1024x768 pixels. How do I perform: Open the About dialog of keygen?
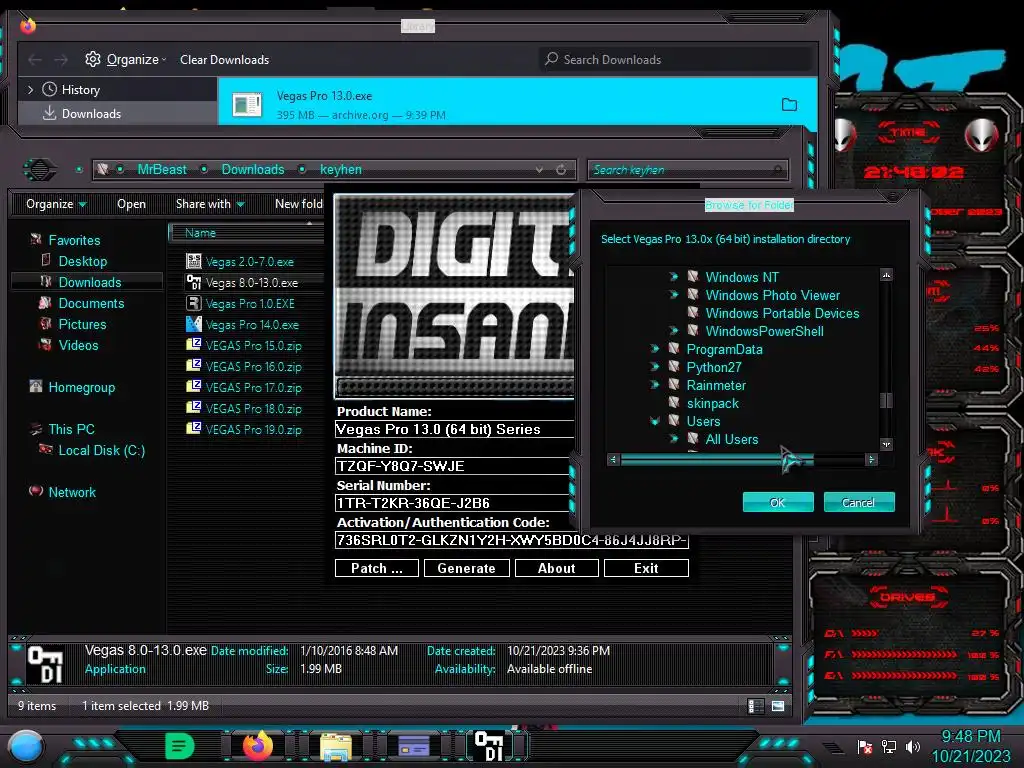click(556, 568)
